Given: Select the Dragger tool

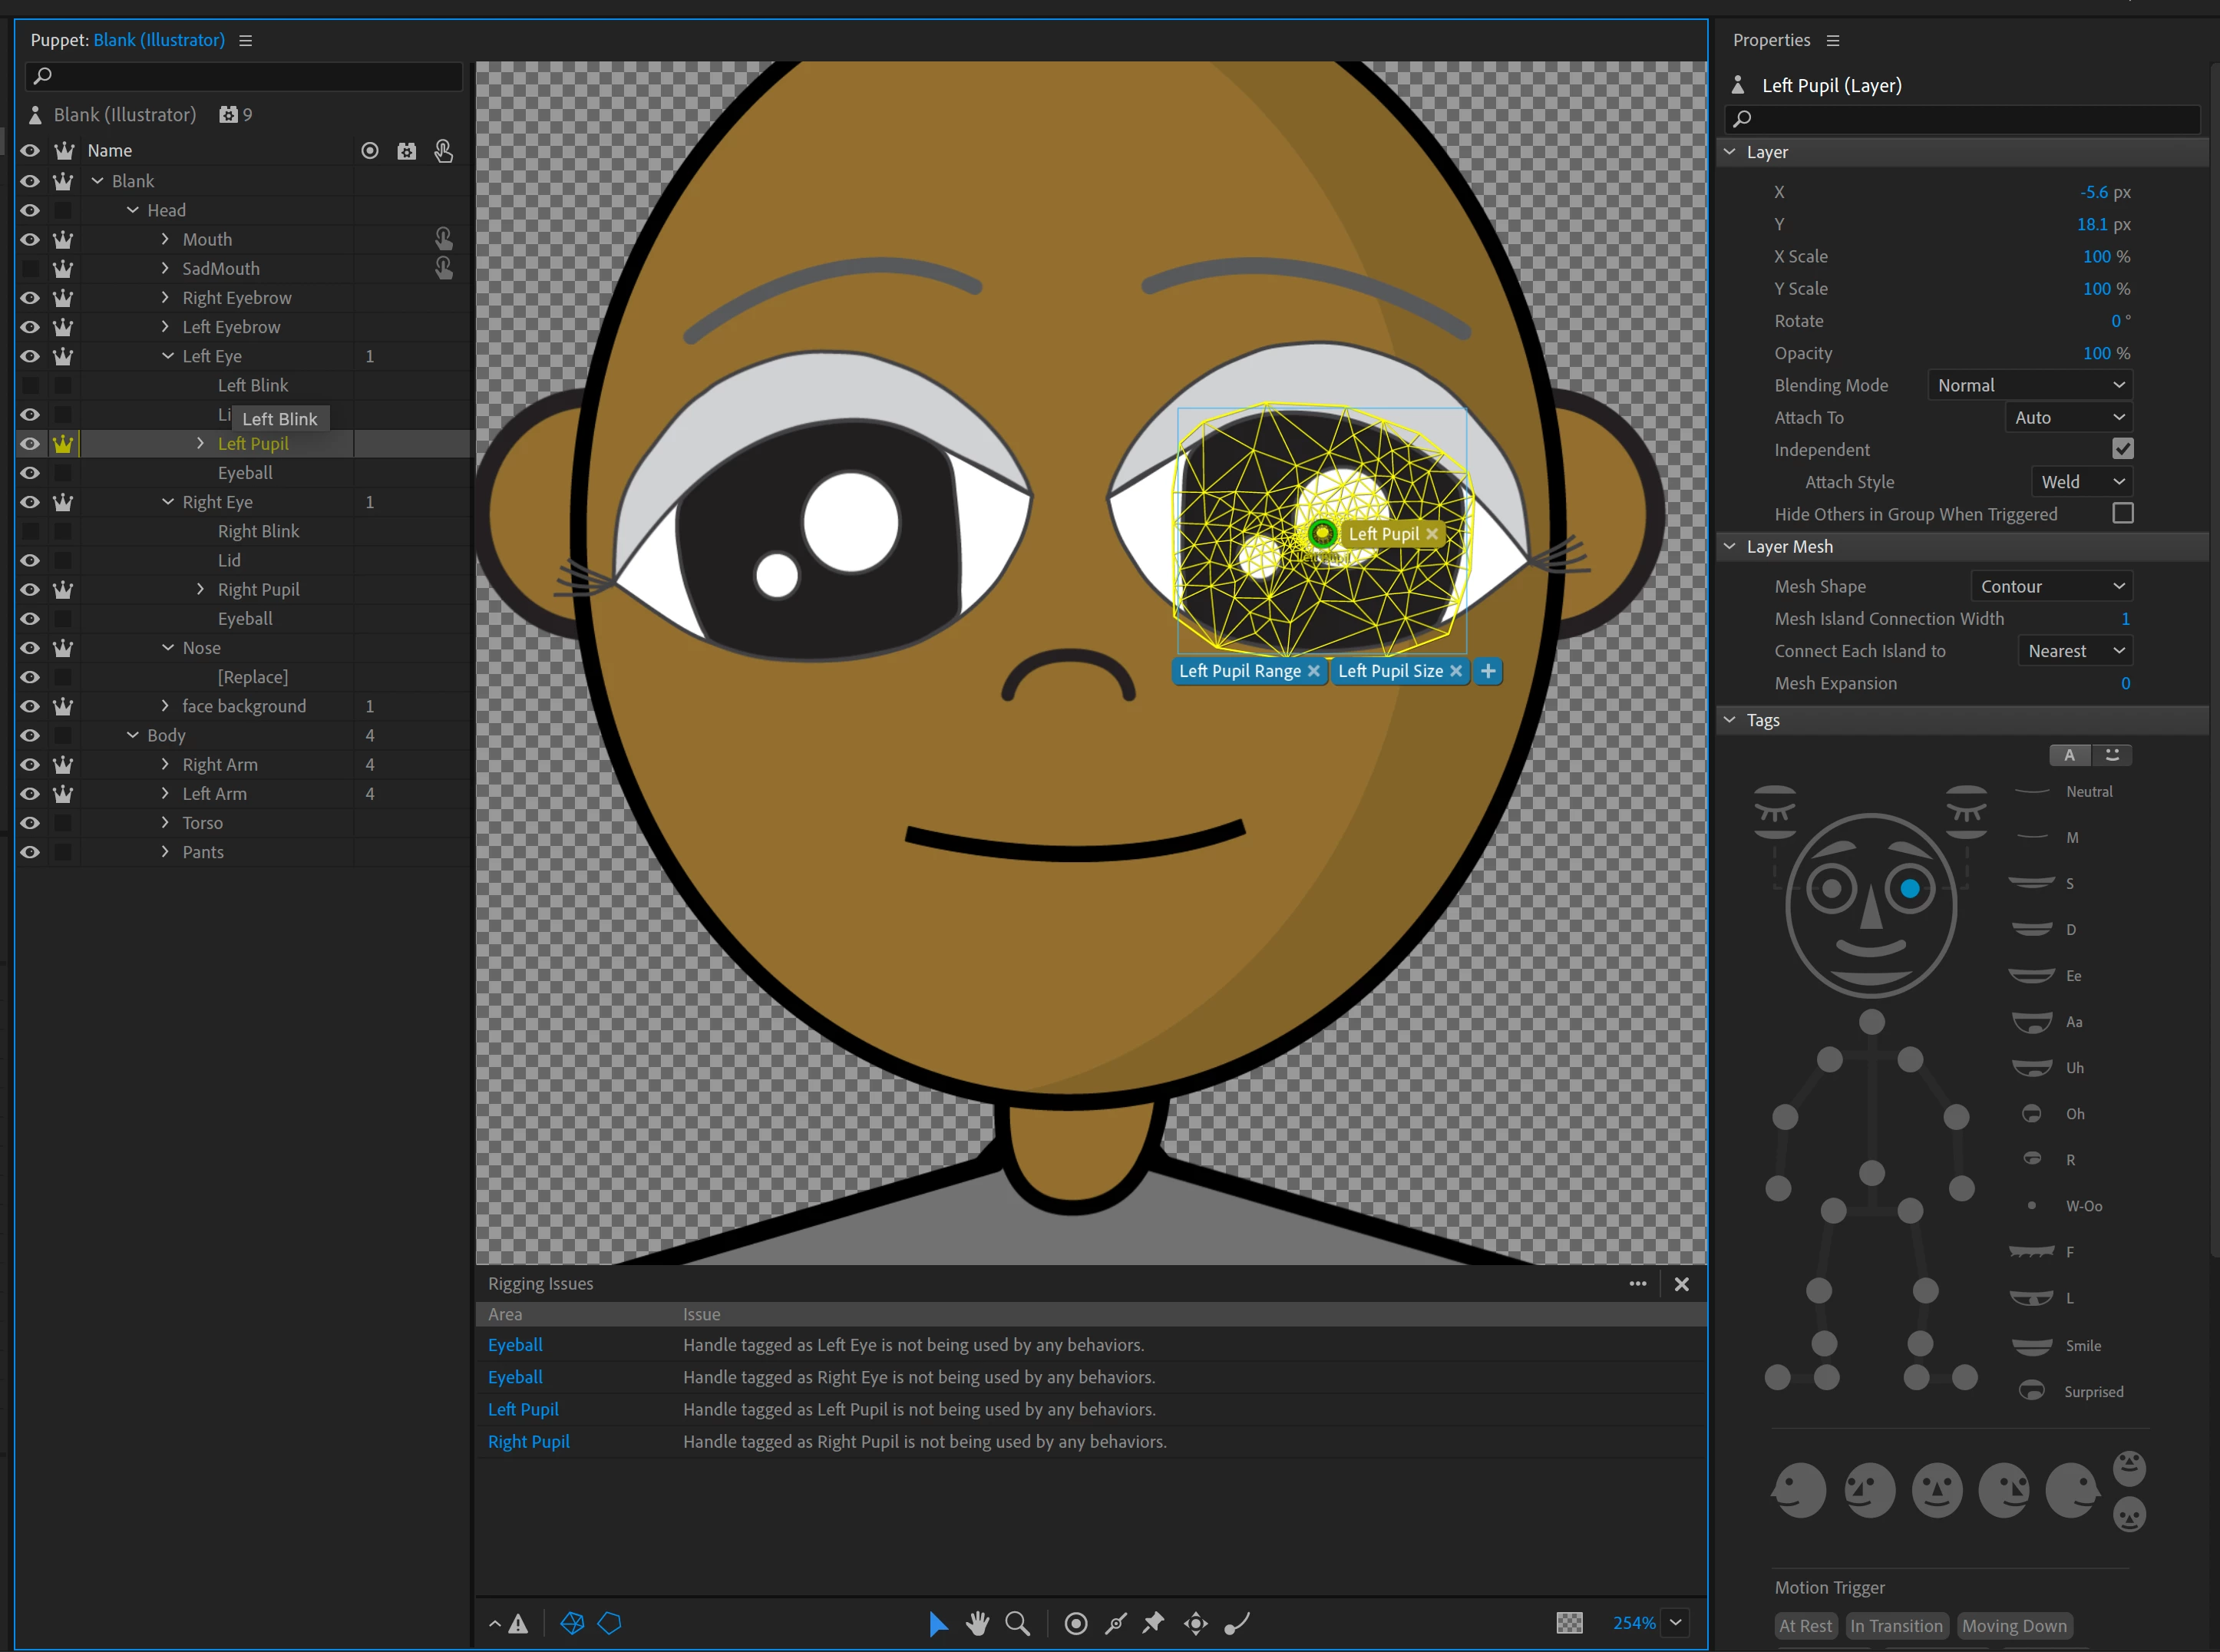Looking at the screenshot, I should pyautogui.click(x=1196, y=1623).
